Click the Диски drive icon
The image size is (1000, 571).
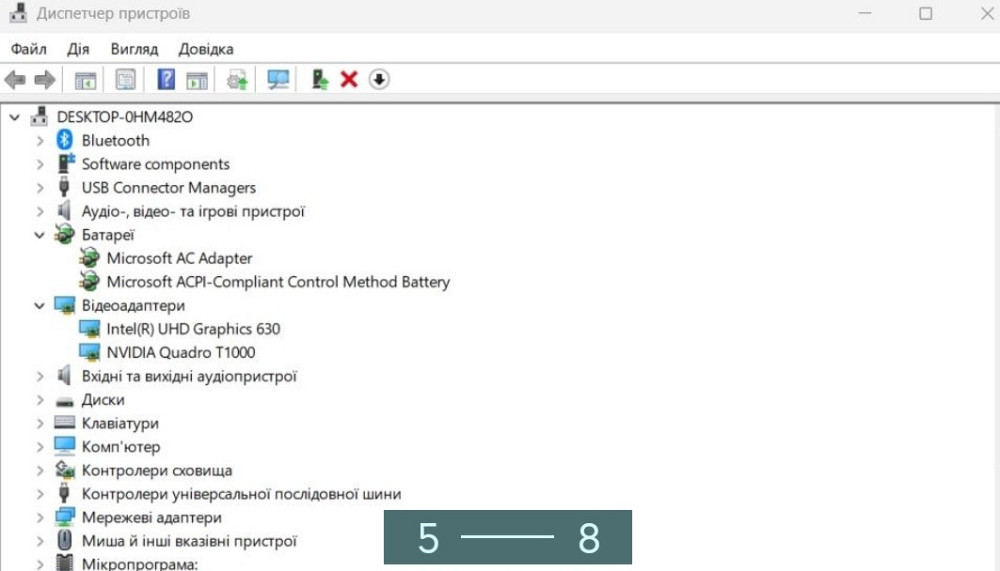(x=64, y=401)
